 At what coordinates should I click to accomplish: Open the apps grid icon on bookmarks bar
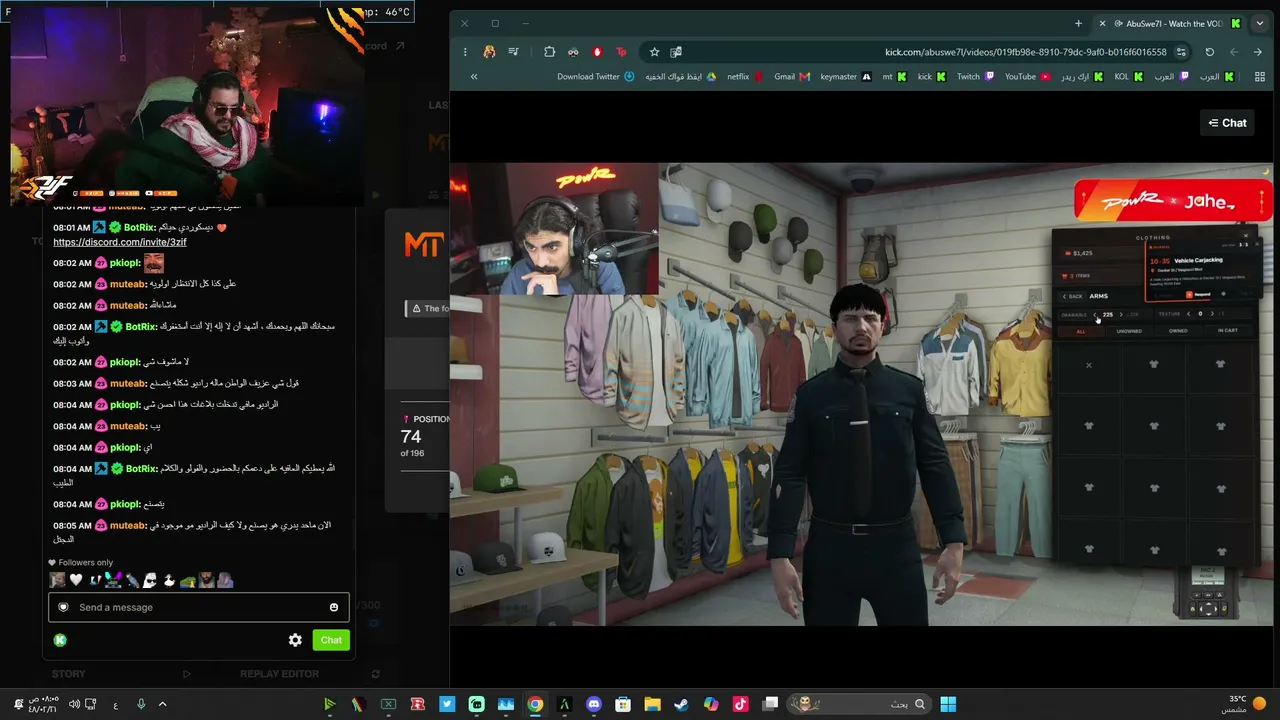coord(1258,77)
